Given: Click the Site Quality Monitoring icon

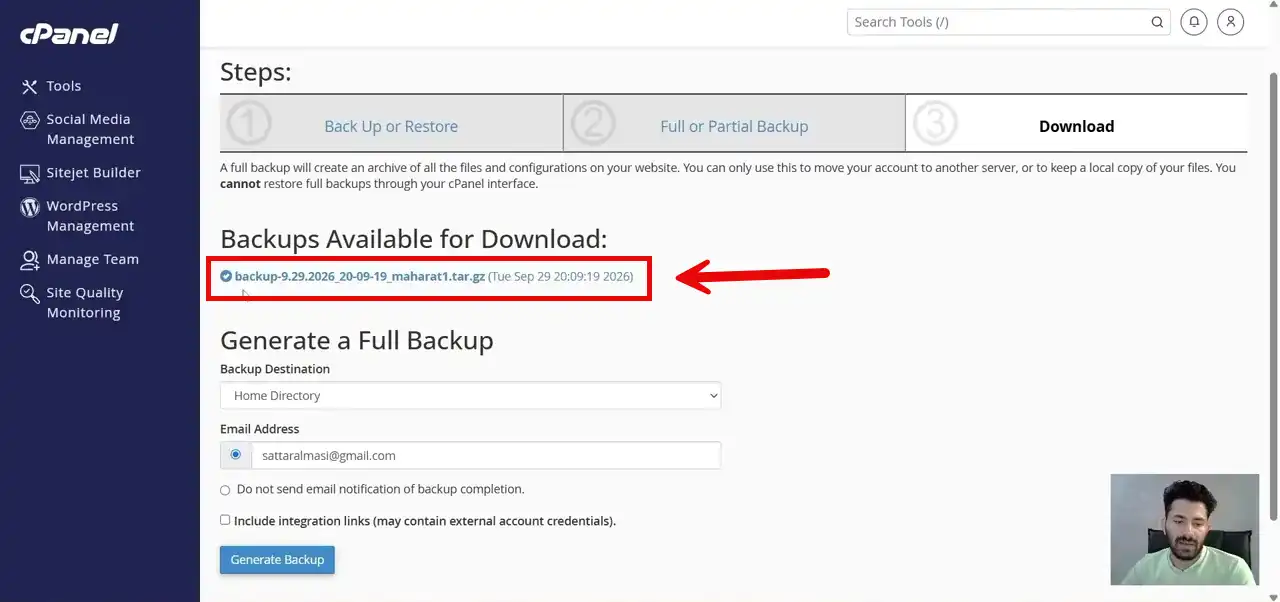Looking at the screenshot, I should [x=30, y=293].
